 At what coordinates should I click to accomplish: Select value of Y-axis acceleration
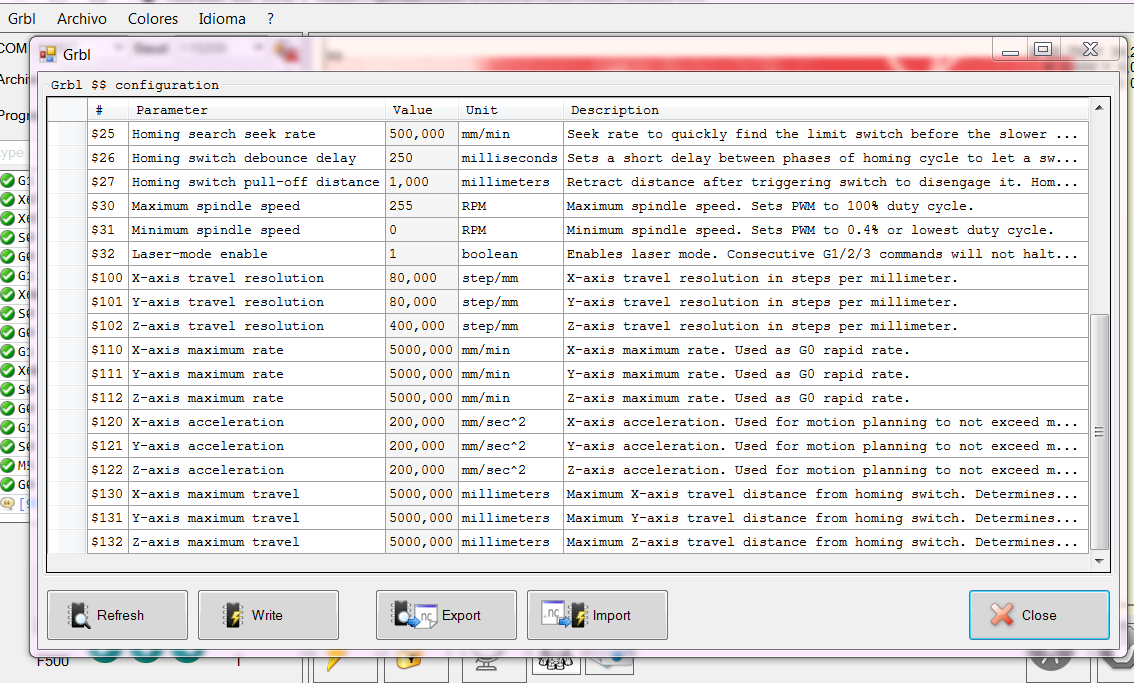(x=422, y=446)
